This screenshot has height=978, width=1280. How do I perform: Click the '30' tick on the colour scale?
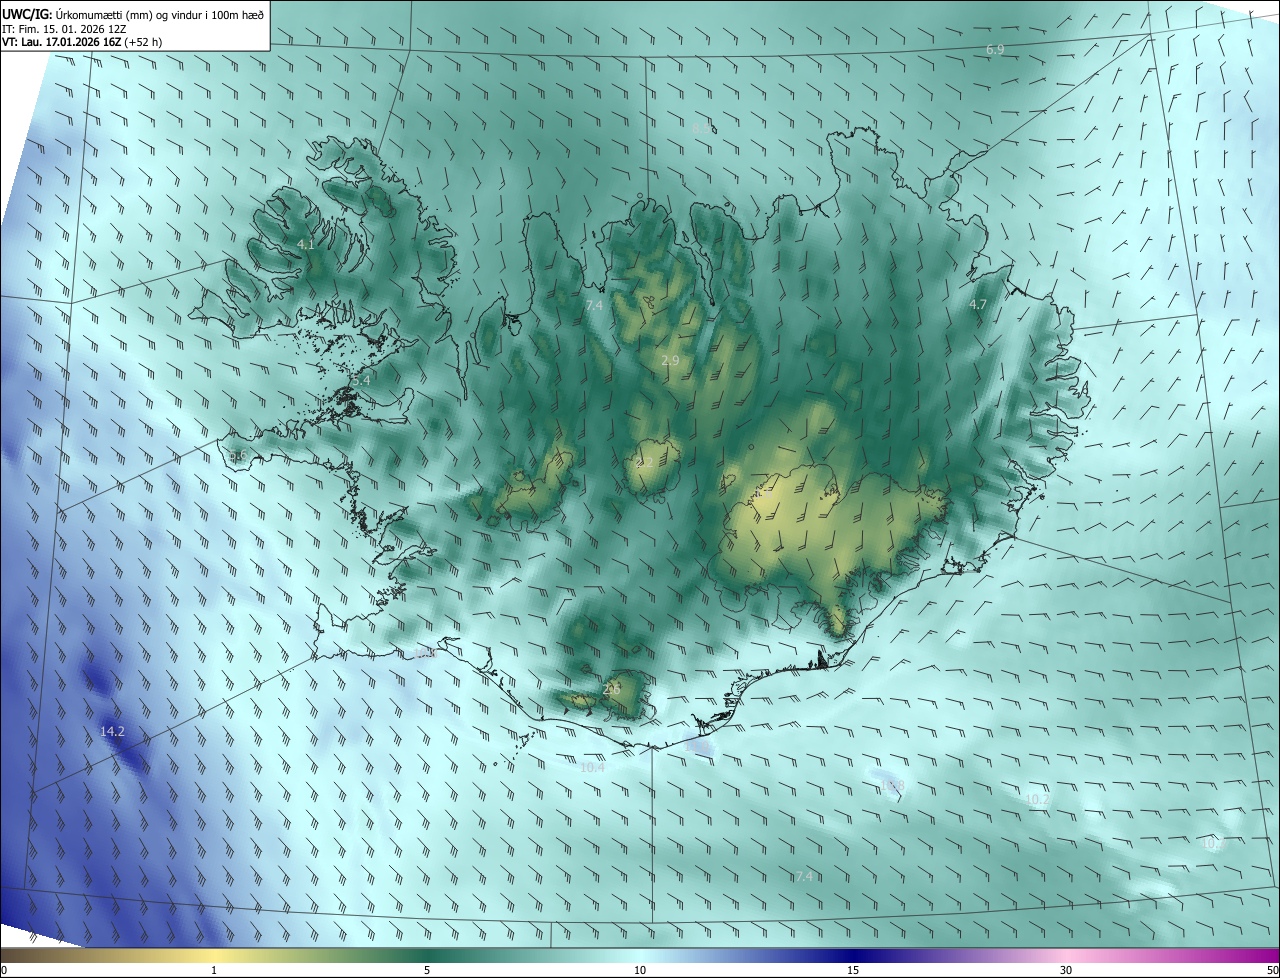click(x=1066, y=971)
